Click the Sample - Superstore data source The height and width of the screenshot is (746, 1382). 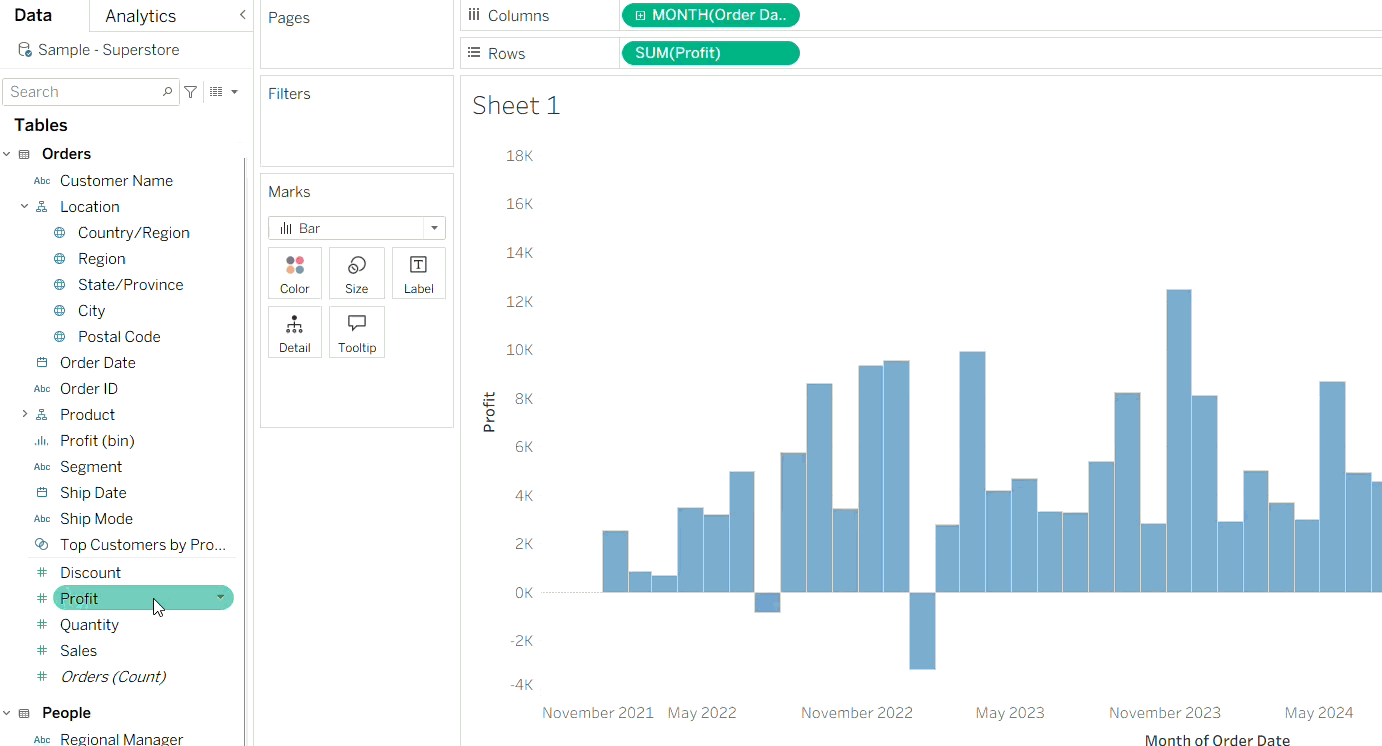pyautogui.click(x=108, y=50)
